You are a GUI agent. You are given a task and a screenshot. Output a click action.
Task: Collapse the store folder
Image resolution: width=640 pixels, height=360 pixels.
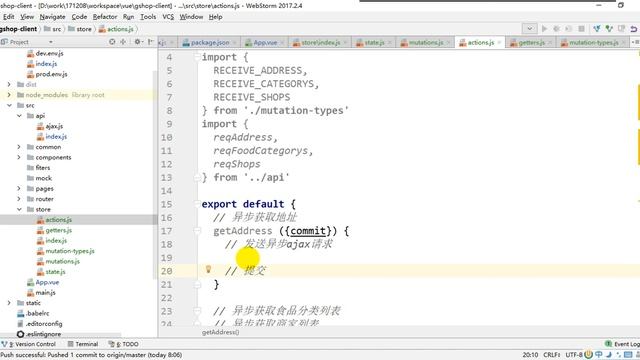tap(19, 209)
